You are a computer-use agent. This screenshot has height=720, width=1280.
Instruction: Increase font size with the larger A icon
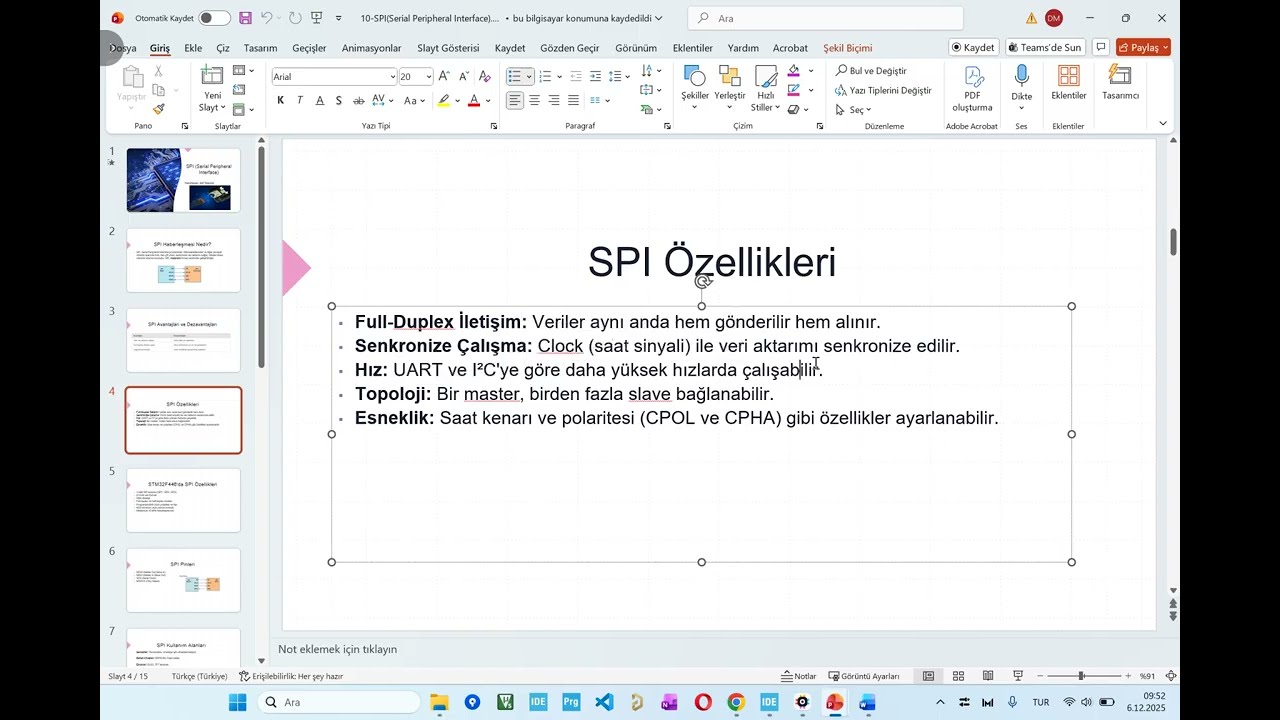[x=444, y=77]
